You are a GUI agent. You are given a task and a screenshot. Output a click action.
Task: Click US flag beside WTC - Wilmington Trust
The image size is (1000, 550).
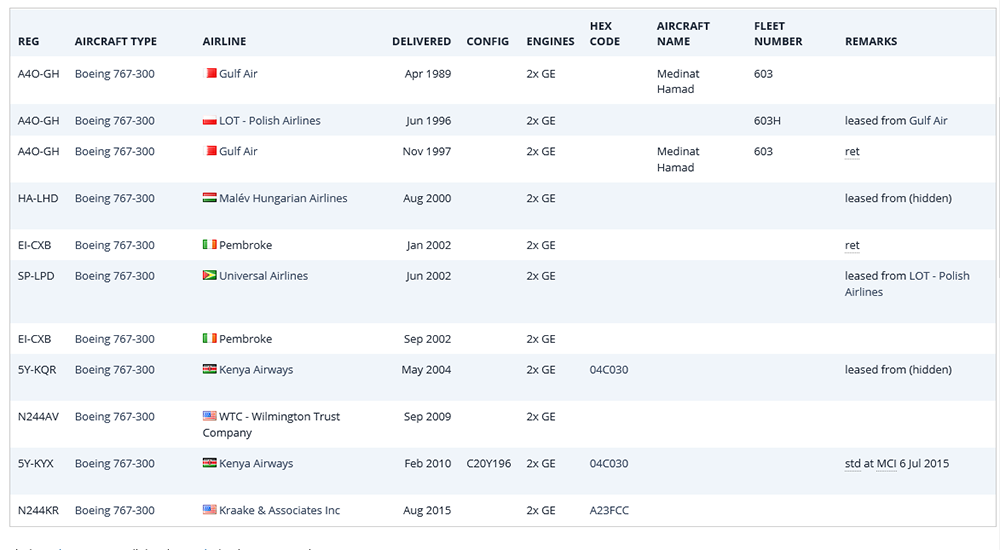coord(209,416)
